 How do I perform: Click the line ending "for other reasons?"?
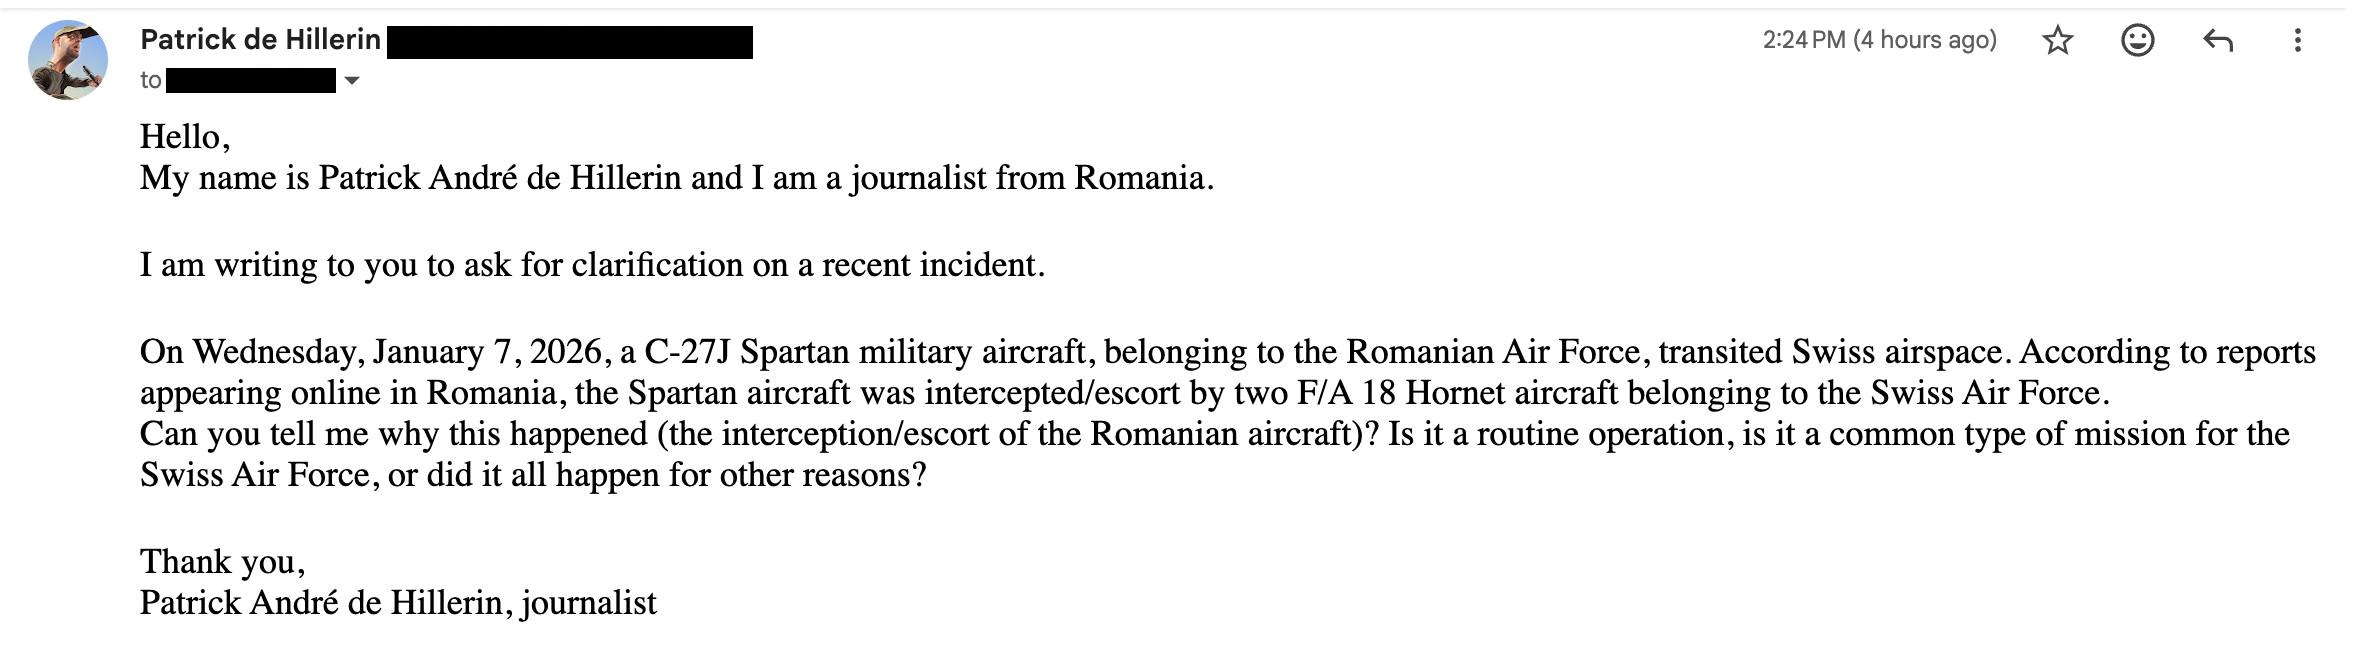tap(533, 475)
